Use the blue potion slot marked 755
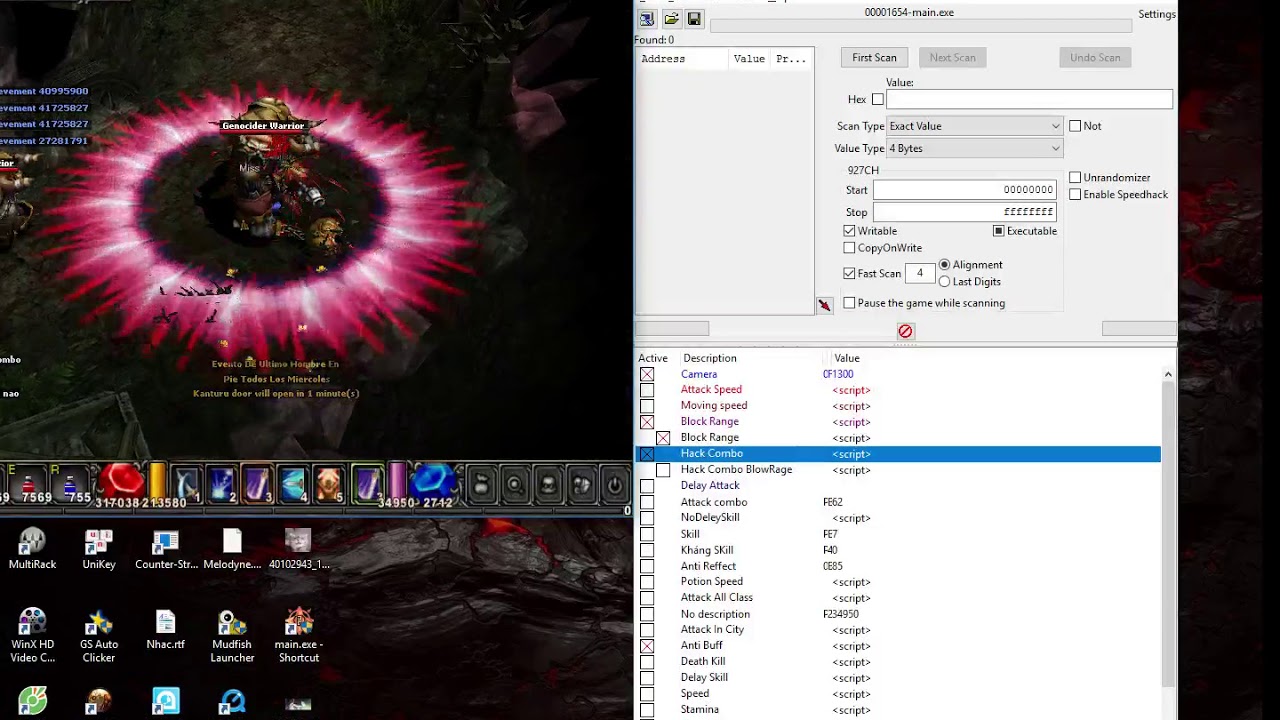 click(72, 485)
